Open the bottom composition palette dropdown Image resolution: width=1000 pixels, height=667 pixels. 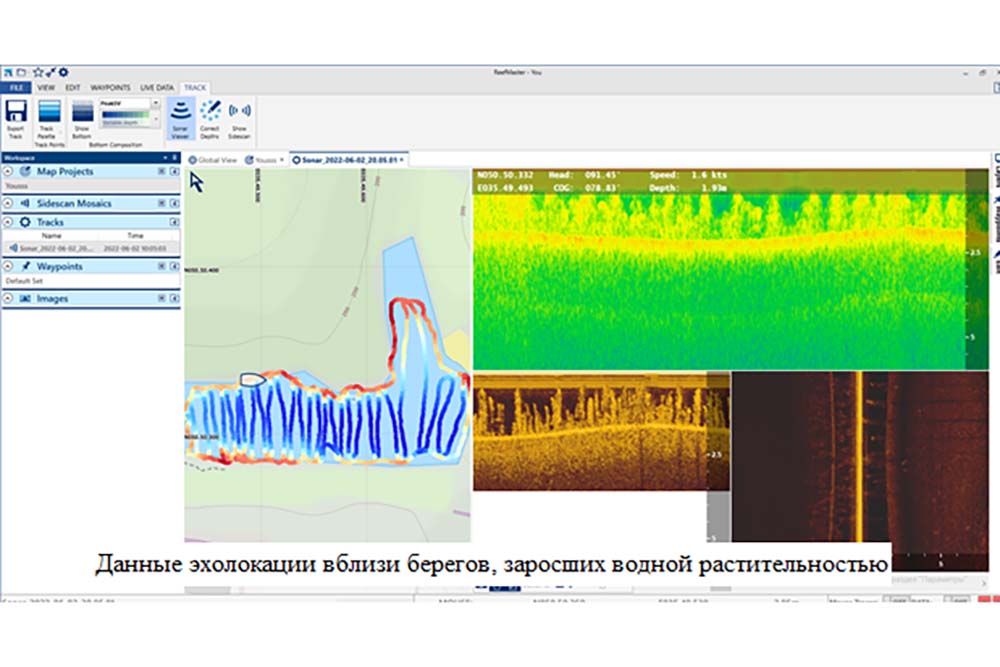[x=155, y=103]
